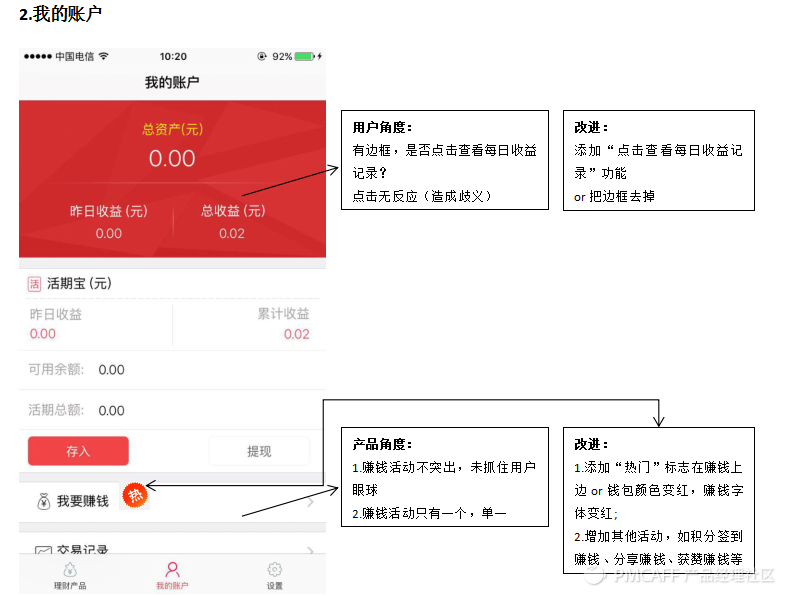Click the 产品角度 heading text
The height and width of the screenshot is (596, 786).
tap(382, 444)
